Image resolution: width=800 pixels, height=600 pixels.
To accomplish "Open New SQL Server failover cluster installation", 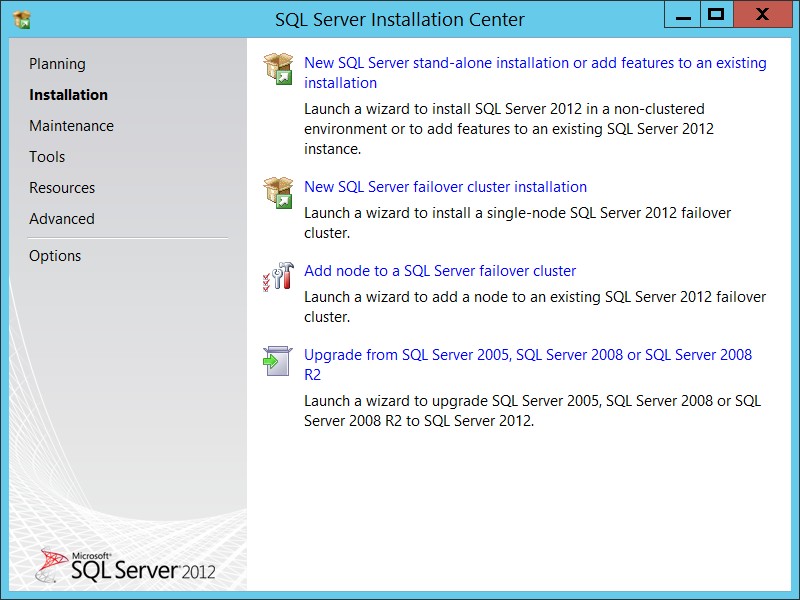I will click(445, 187).
